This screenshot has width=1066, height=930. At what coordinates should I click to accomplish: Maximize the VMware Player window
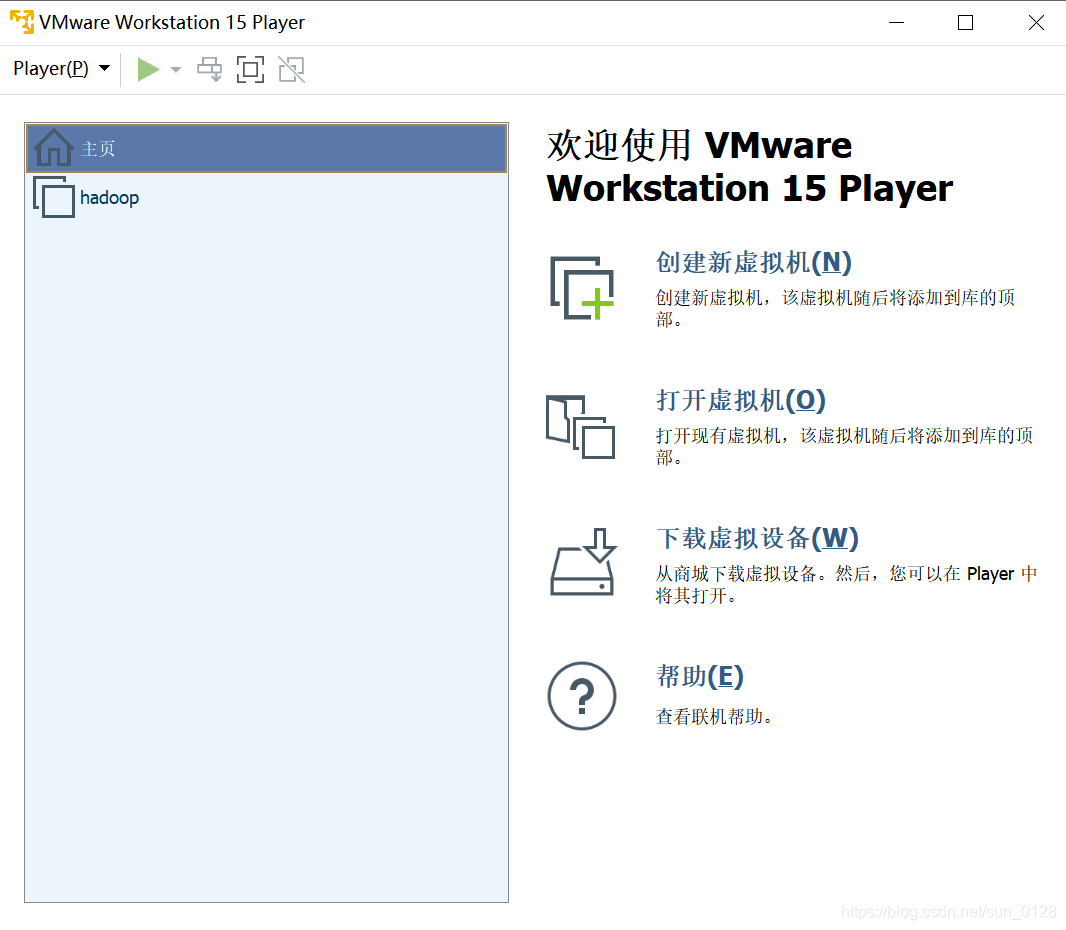point(965,22)
